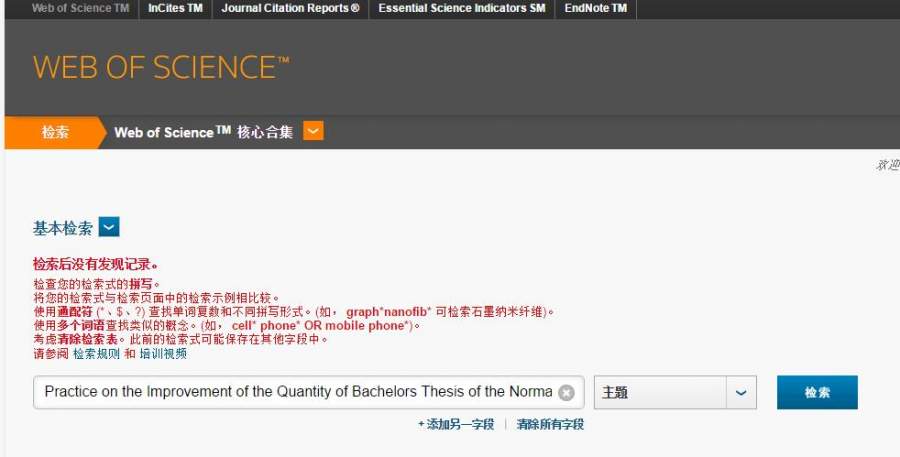Click the bold 通配符 wildcard hint
This screenshot has height=457, width=900.
coord(74,312)
